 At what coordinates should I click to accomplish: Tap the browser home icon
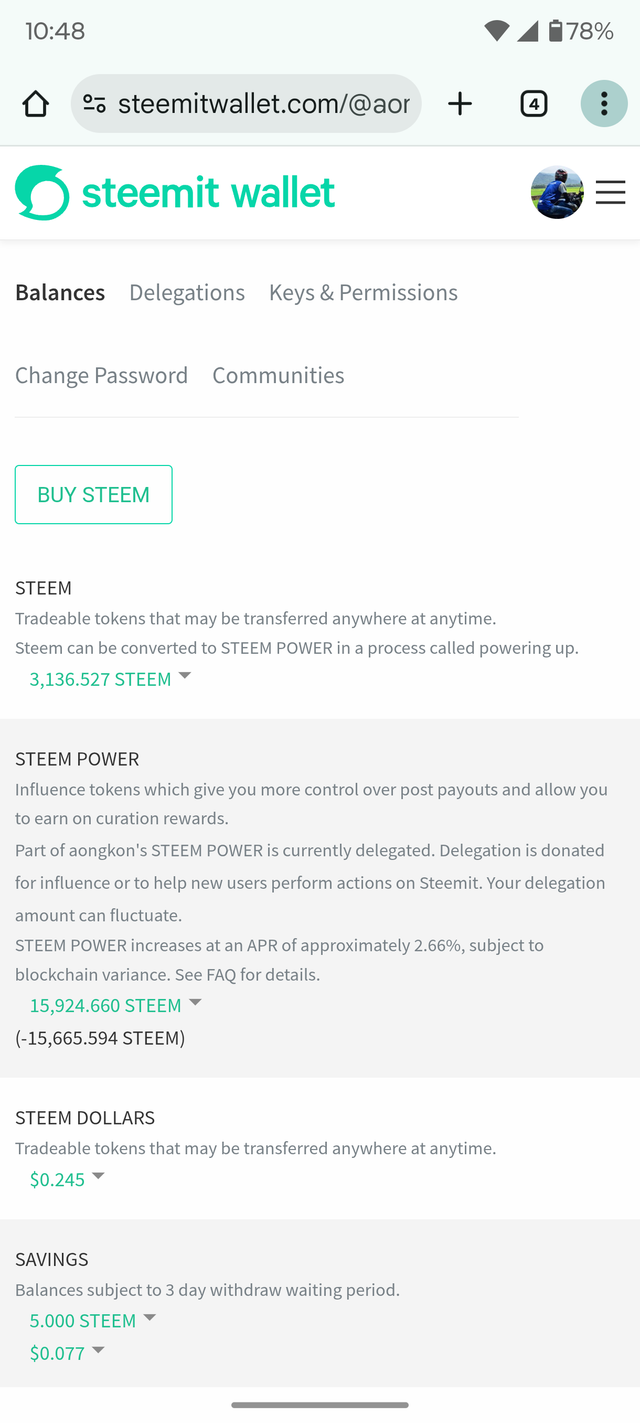tap(35, 104)
